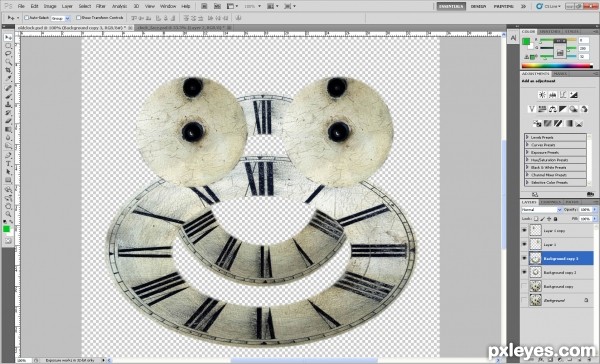
Task: Select the Type tool
Action: click(x=8, y=164)
